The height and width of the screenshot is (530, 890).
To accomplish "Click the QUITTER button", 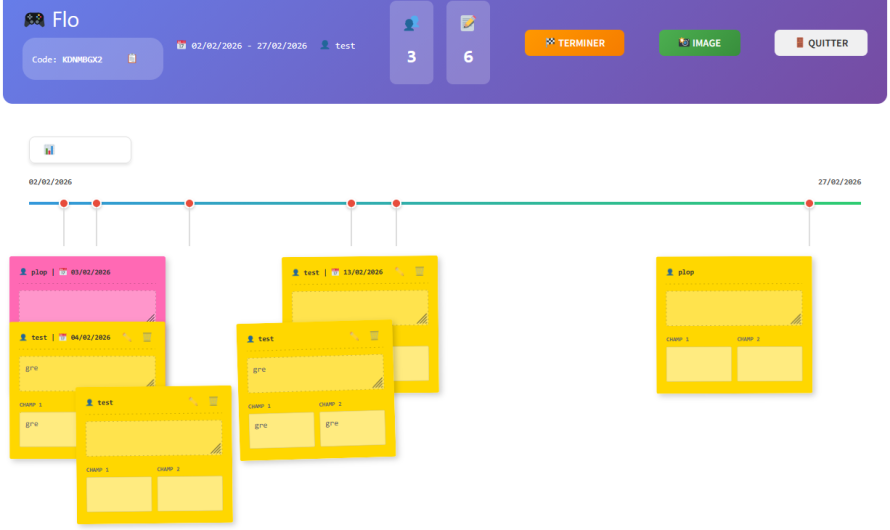I will point(820,43).
